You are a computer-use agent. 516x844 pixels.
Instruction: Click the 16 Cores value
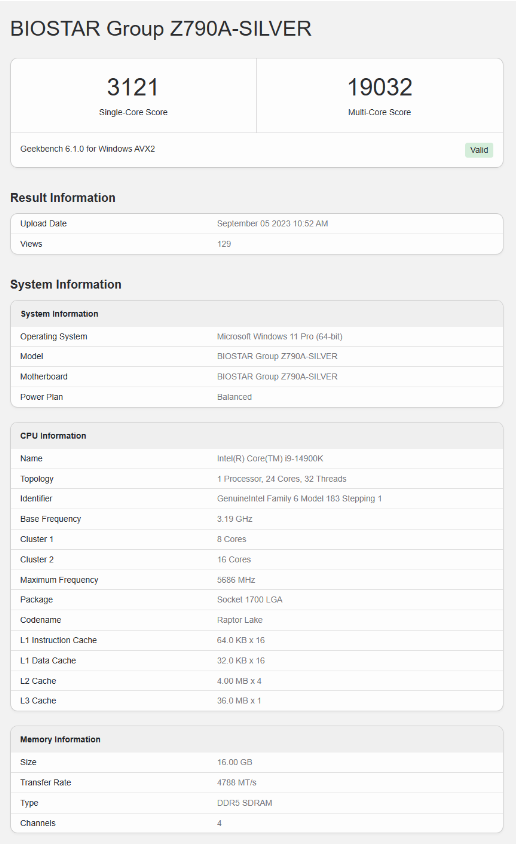pyautogui.click(x=234, y=560)
